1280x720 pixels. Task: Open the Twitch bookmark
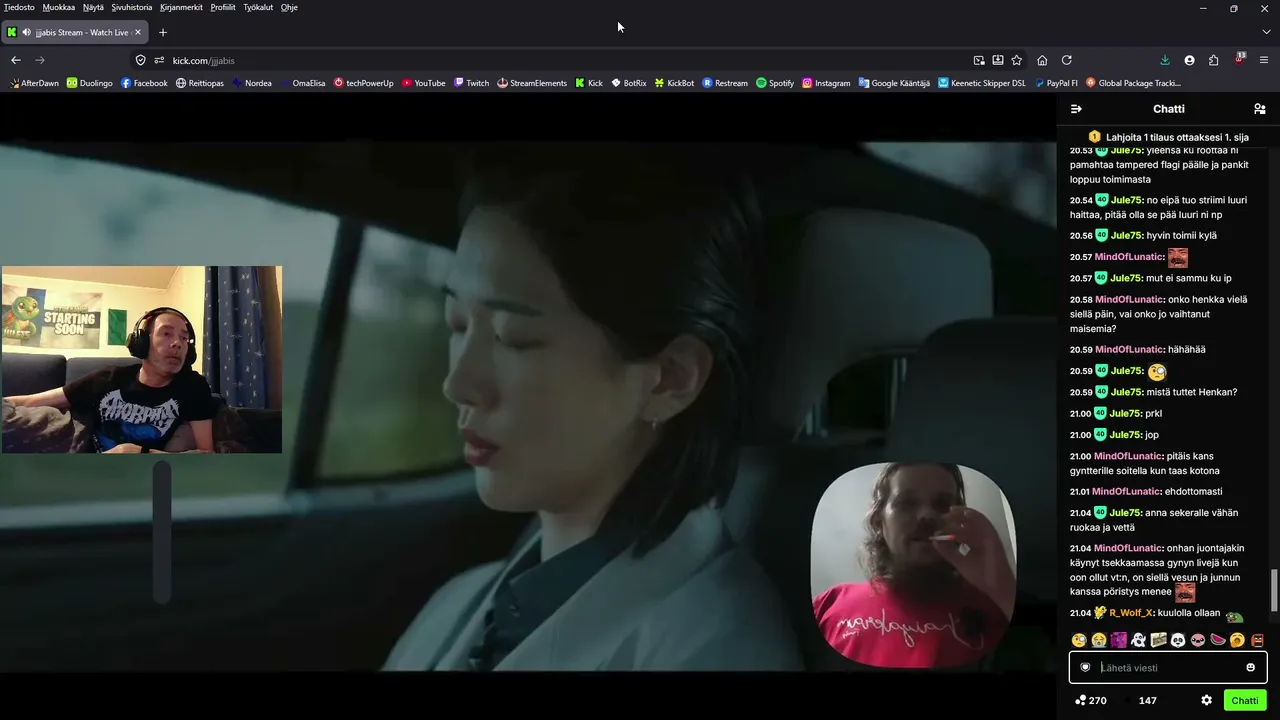[x=472, y=83]
